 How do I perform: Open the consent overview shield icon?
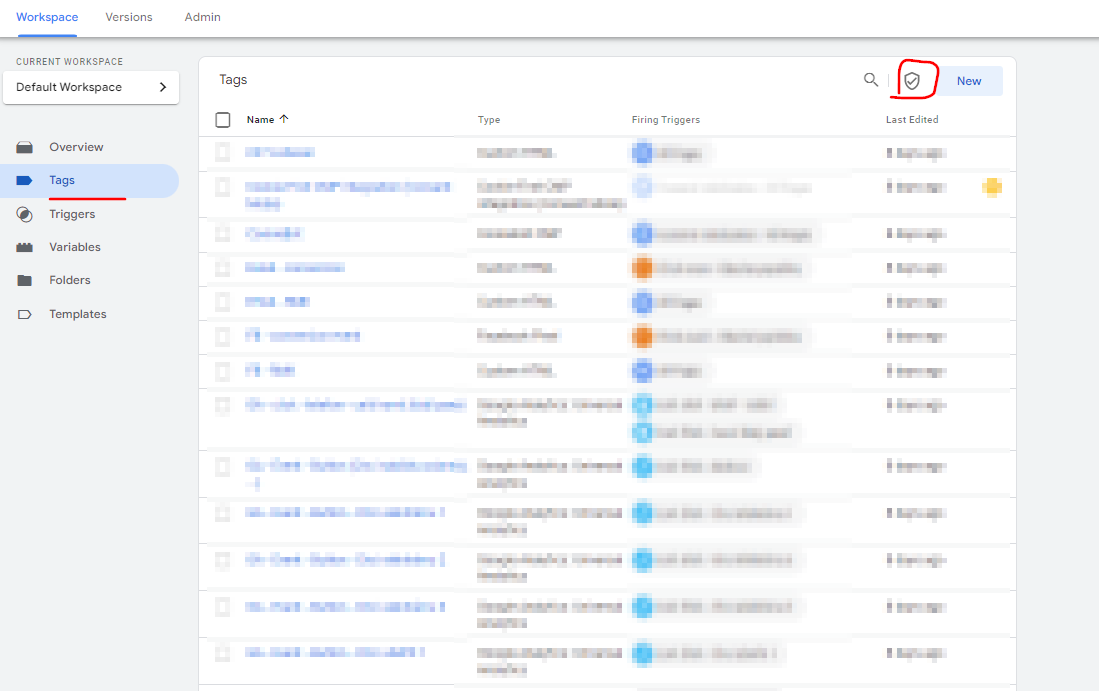(x=912, y=81)
